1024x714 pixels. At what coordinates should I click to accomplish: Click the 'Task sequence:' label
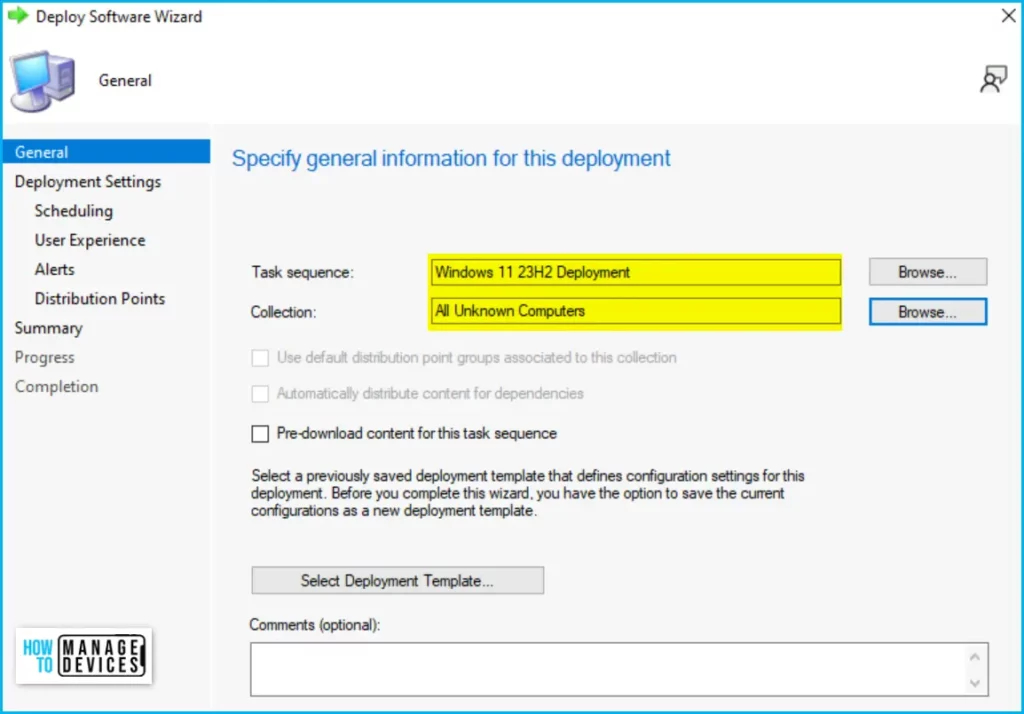(x=302, y=272)
